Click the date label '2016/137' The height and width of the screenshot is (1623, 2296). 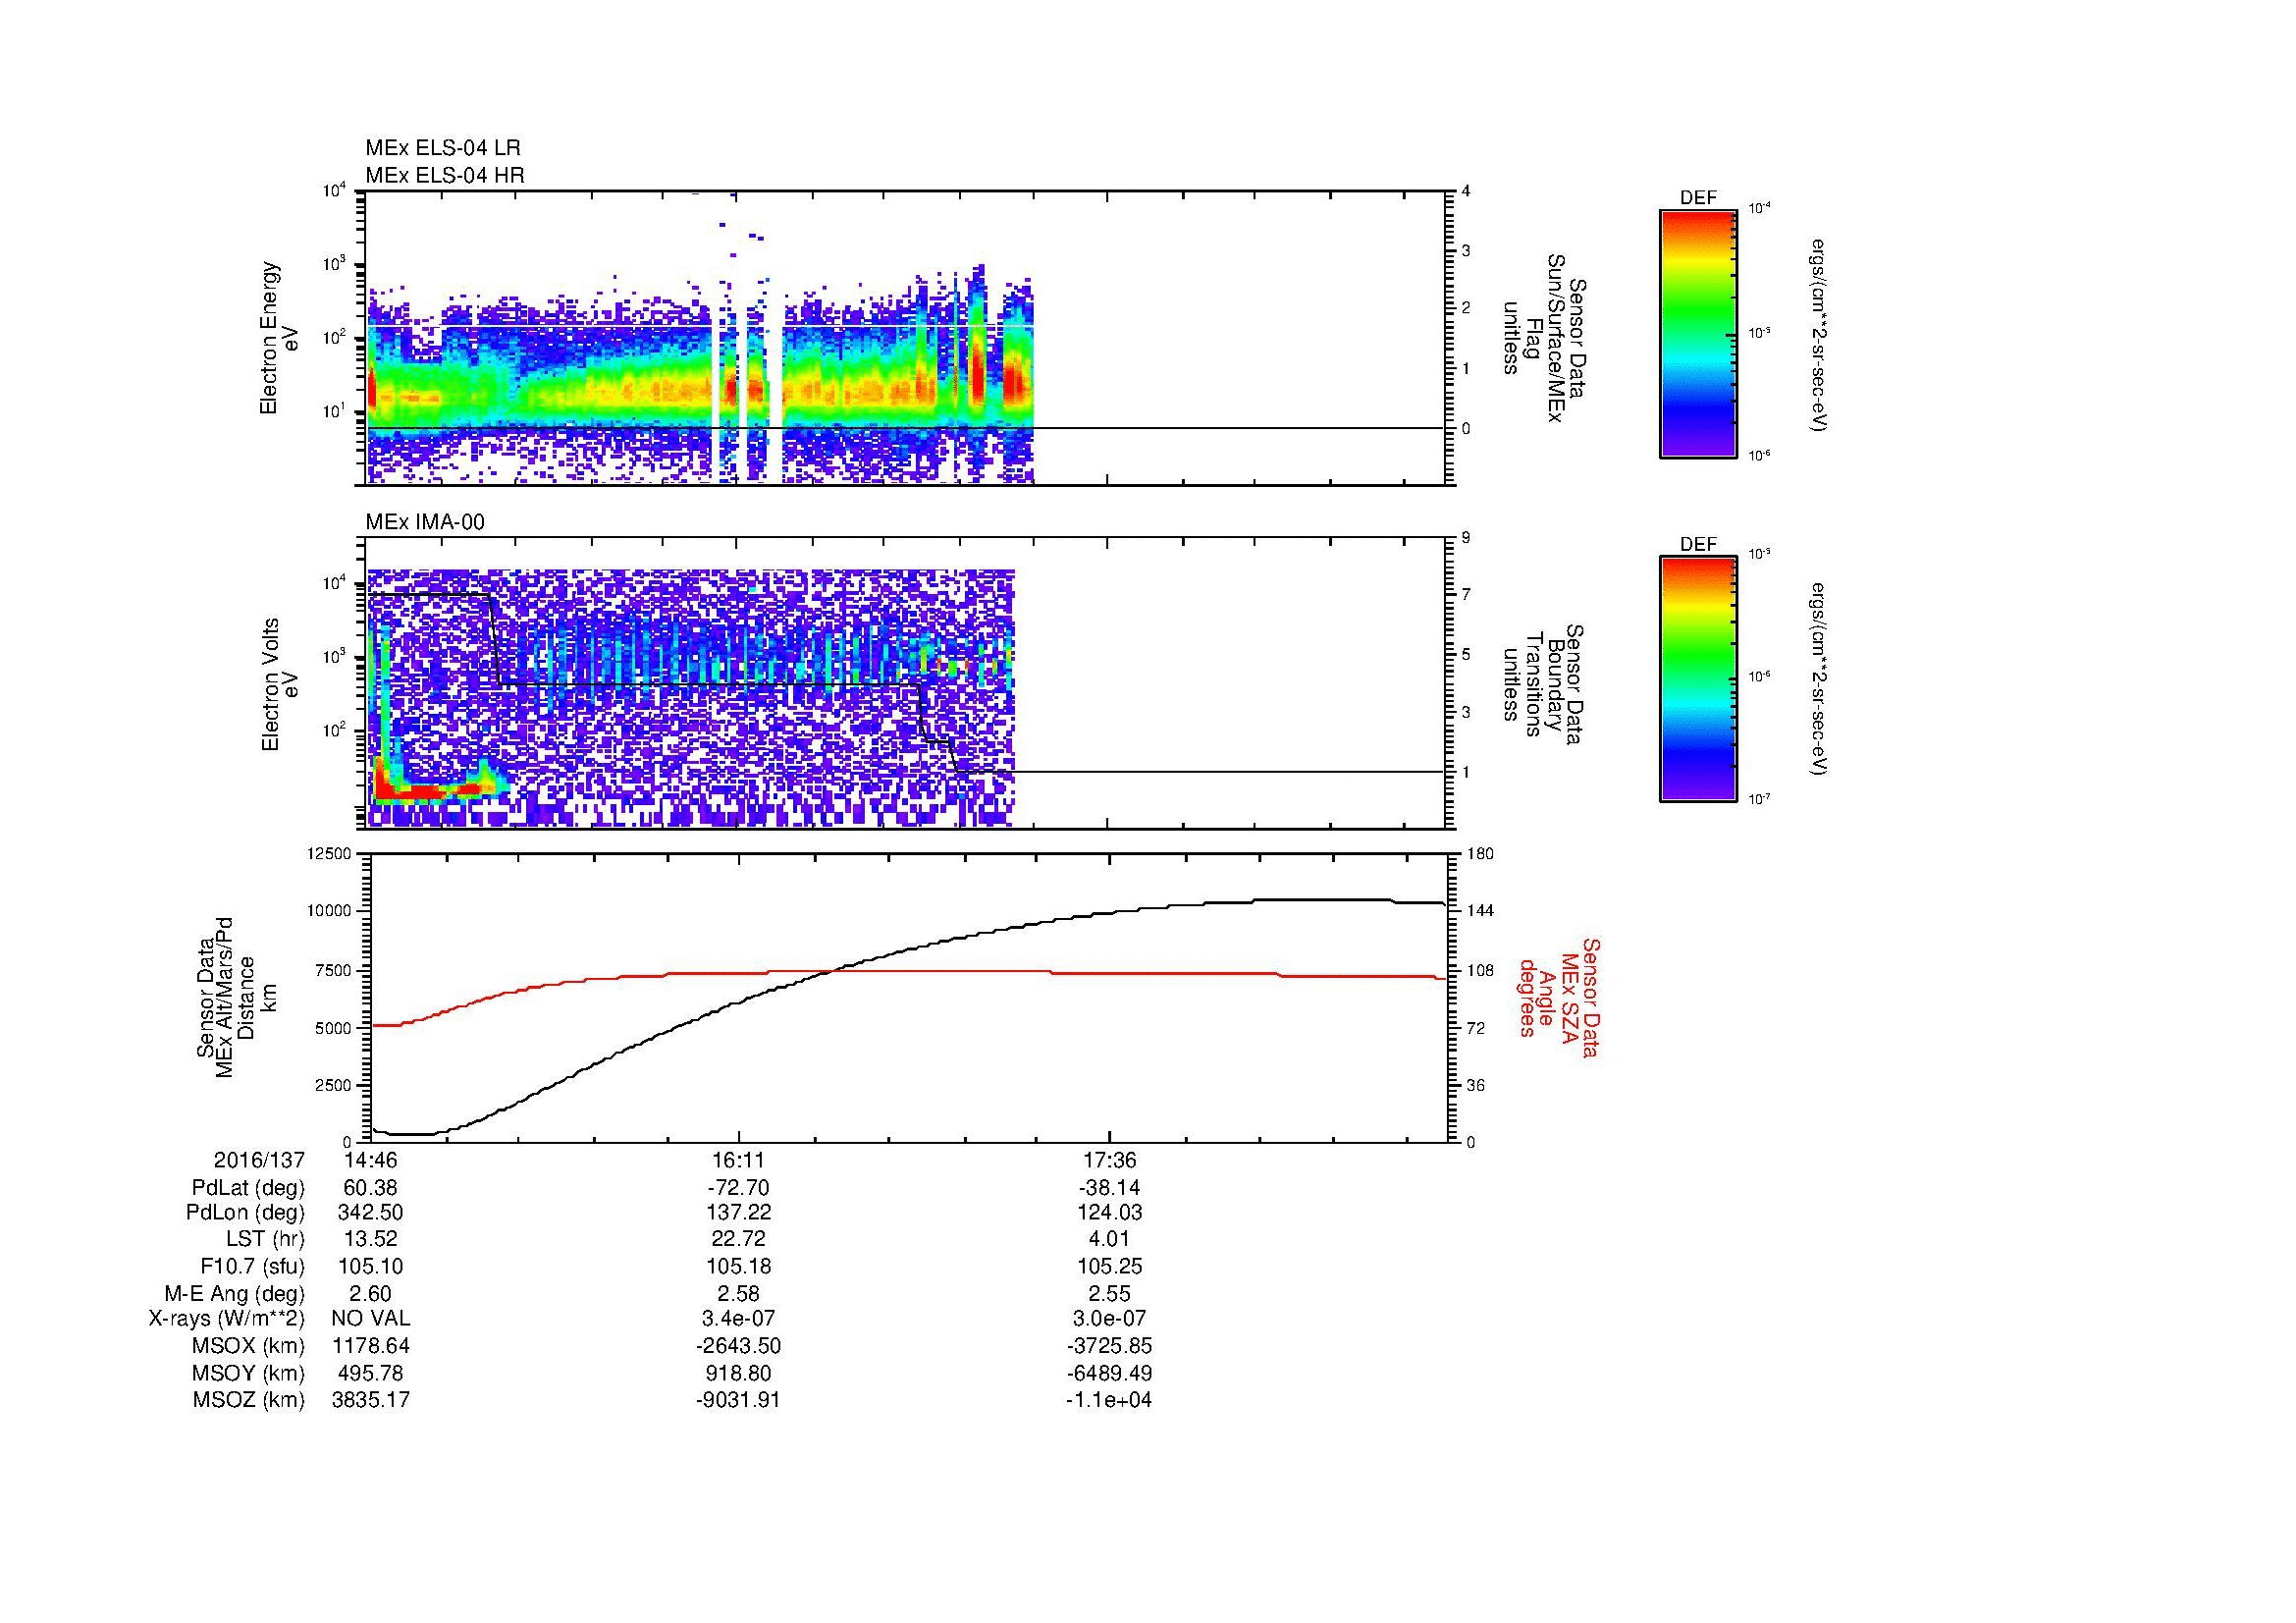[259, 1160]
